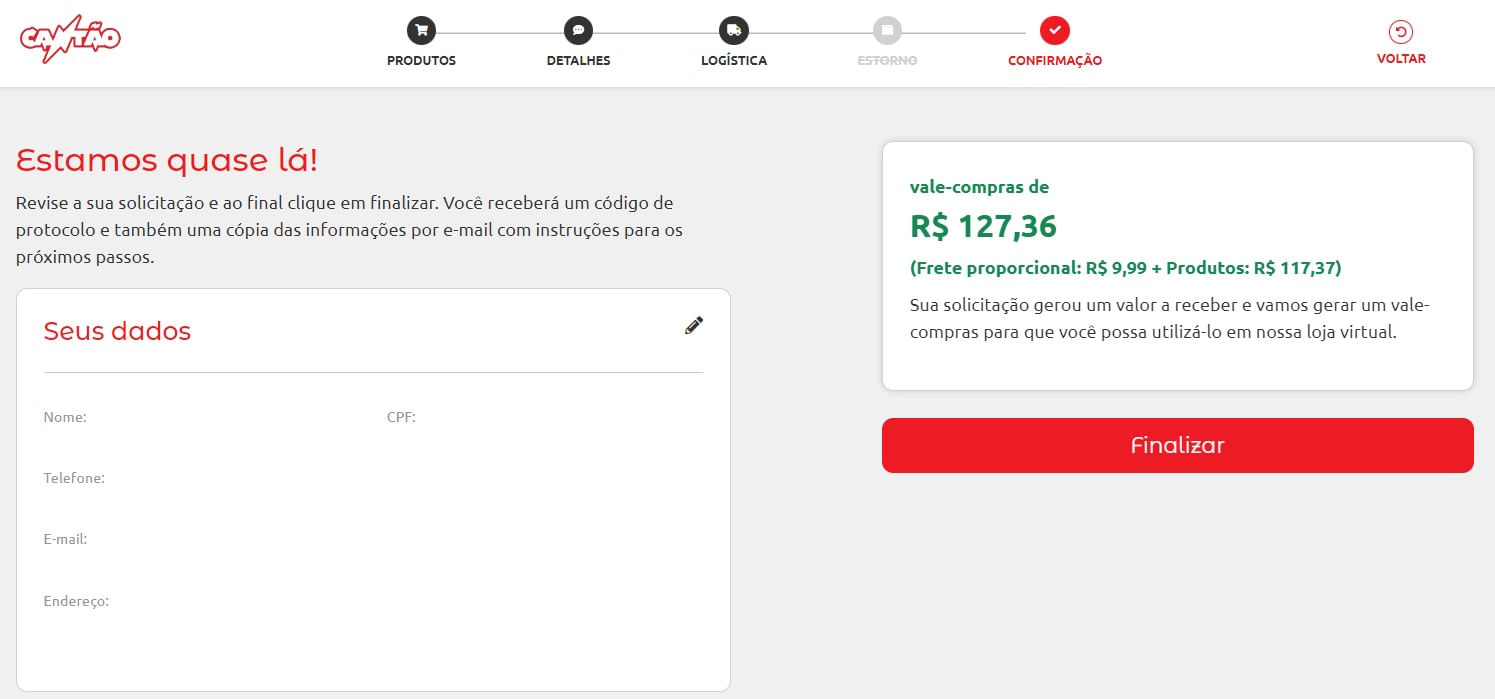Edit Seus dados with pencil icon
Screen dimensions: 1495x699
693,325
